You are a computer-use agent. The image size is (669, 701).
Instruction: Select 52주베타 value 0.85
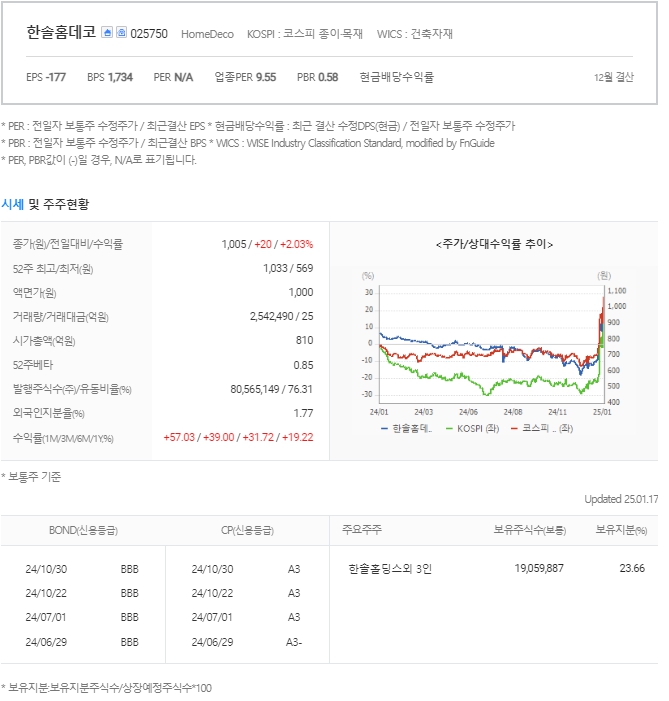[x=303, y=365]
